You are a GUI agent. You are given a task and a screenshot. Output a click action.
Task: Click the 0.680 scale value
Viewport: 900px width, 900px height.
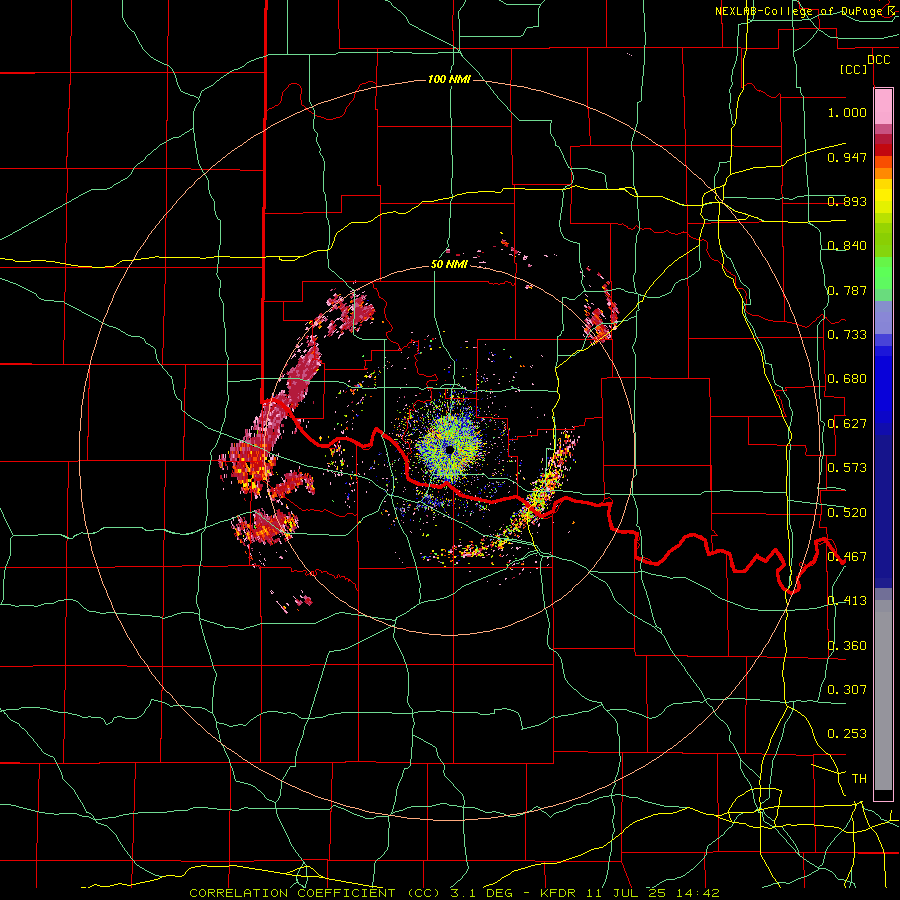point(847,379)
